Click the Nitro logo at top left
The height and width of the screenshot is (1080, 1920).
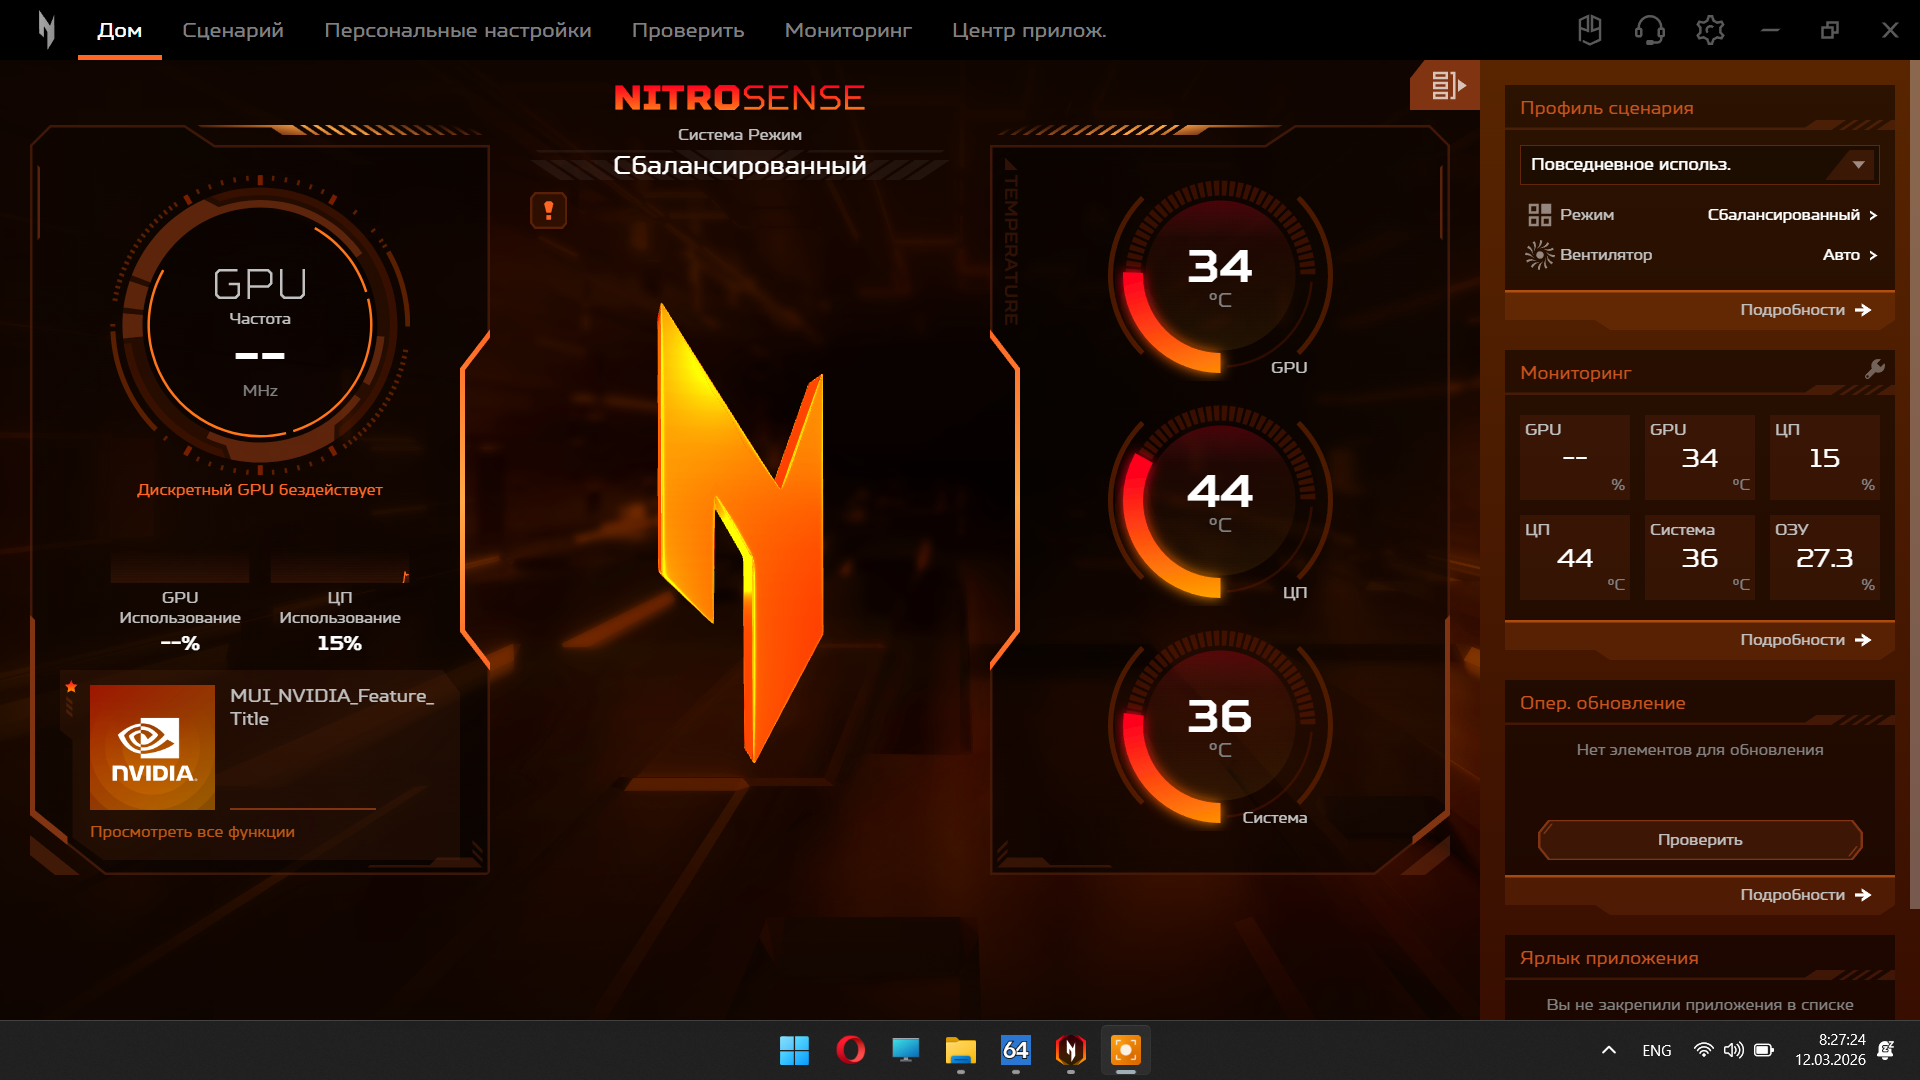pyautogui.click(x=46, y=30)
